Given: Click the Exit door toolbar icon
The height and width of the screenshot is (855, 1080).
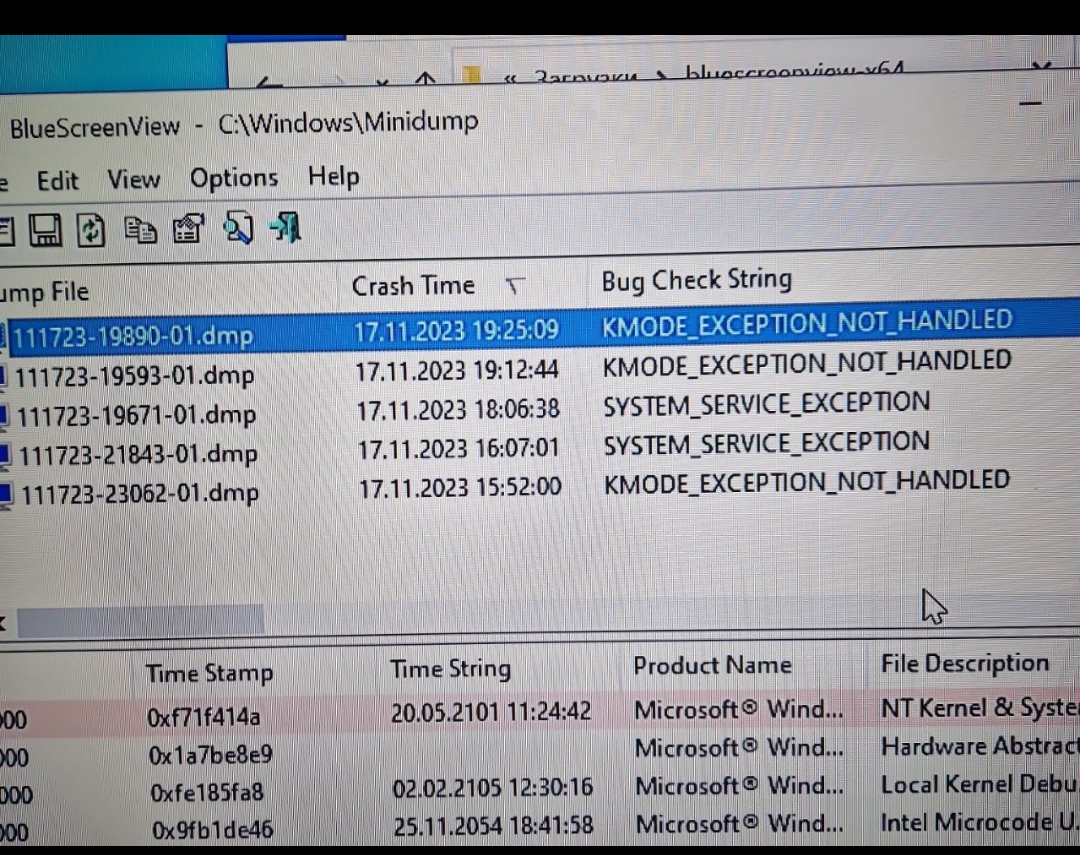Looking at the screenshot, I should point(285,228).
